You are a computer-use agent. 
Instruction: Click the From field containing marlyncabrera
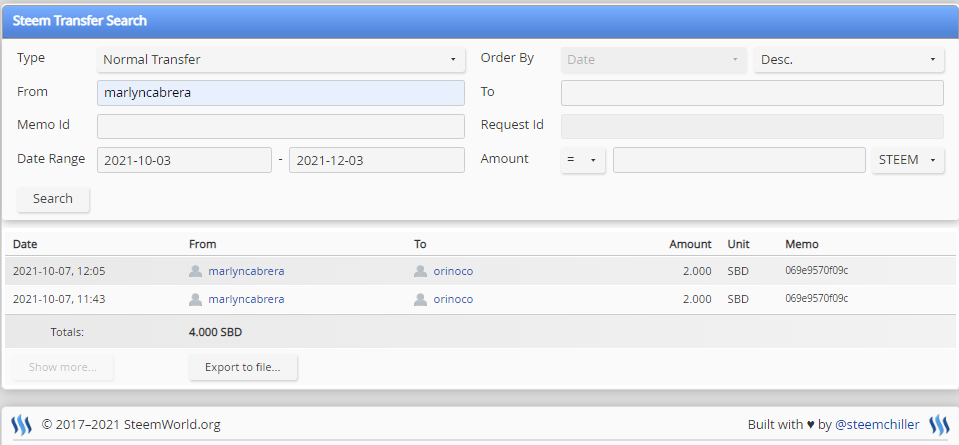281,93
